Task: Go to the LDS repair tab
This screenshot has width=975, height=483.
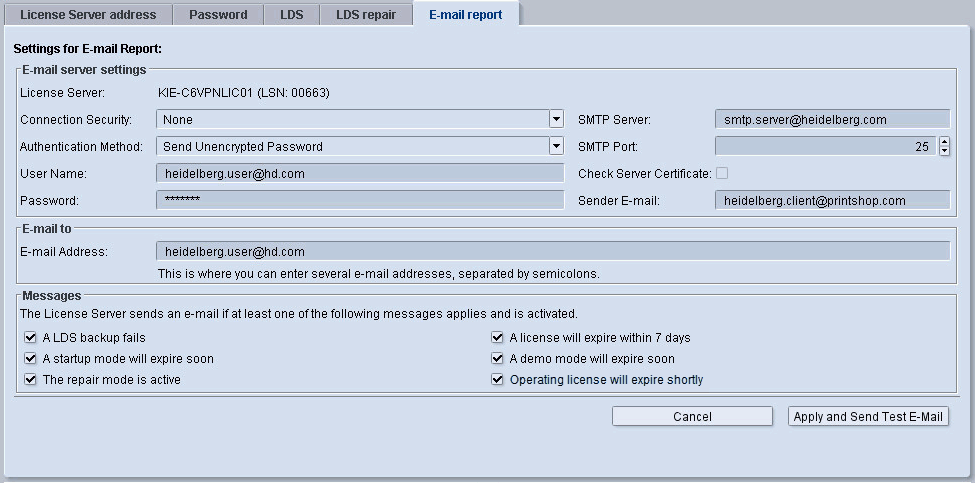Action: [x=365, y=15]
